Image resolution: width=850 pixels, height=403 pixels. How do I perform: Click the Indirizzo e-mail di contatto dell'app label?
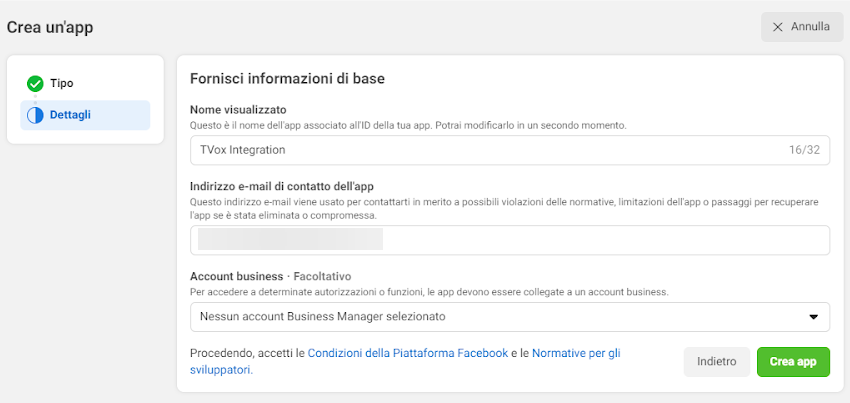click(282, 187)
